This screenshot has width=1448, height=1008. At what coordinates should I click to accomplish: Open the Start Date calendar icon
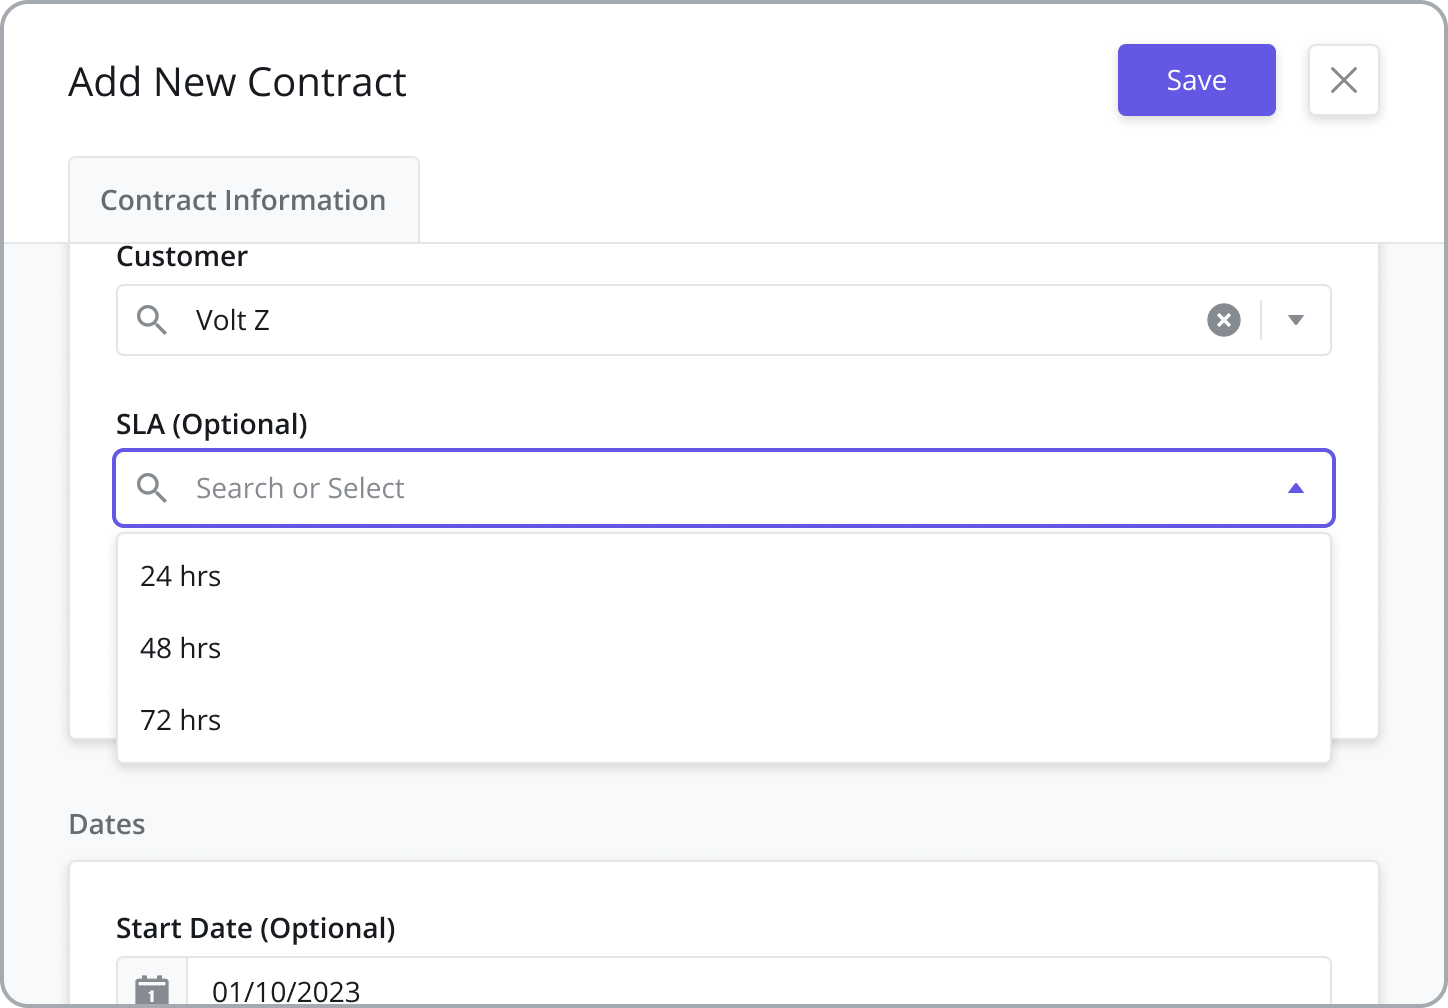coord(152,990)
